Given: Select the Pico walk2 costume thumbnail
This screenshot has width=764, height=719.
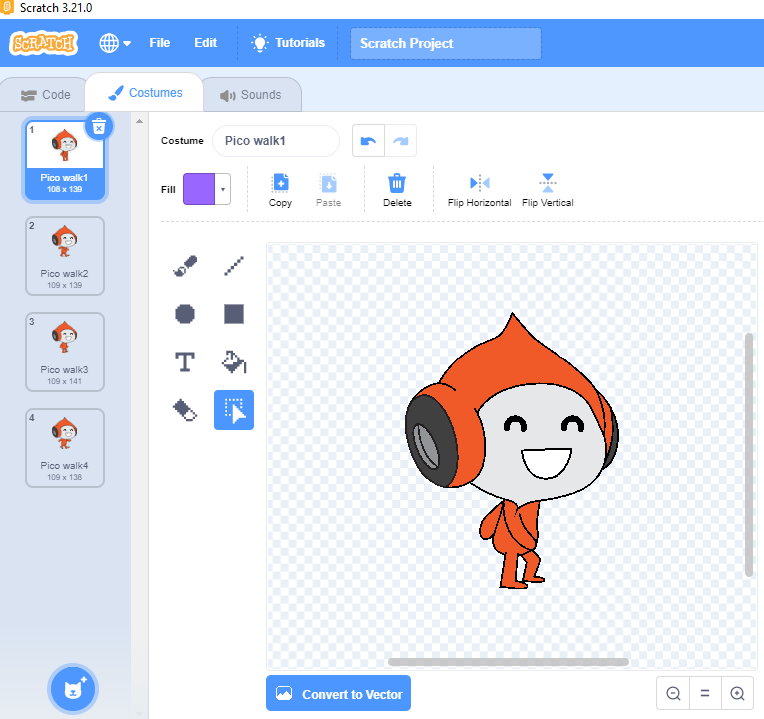Looking at the screenshot, I should pyautogui.click(x=65, y=256).
